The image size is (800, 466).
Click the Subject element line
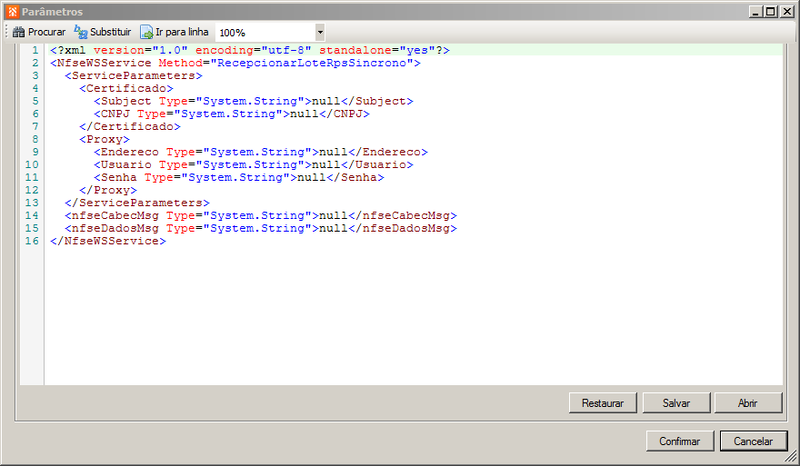click(254, 101)
